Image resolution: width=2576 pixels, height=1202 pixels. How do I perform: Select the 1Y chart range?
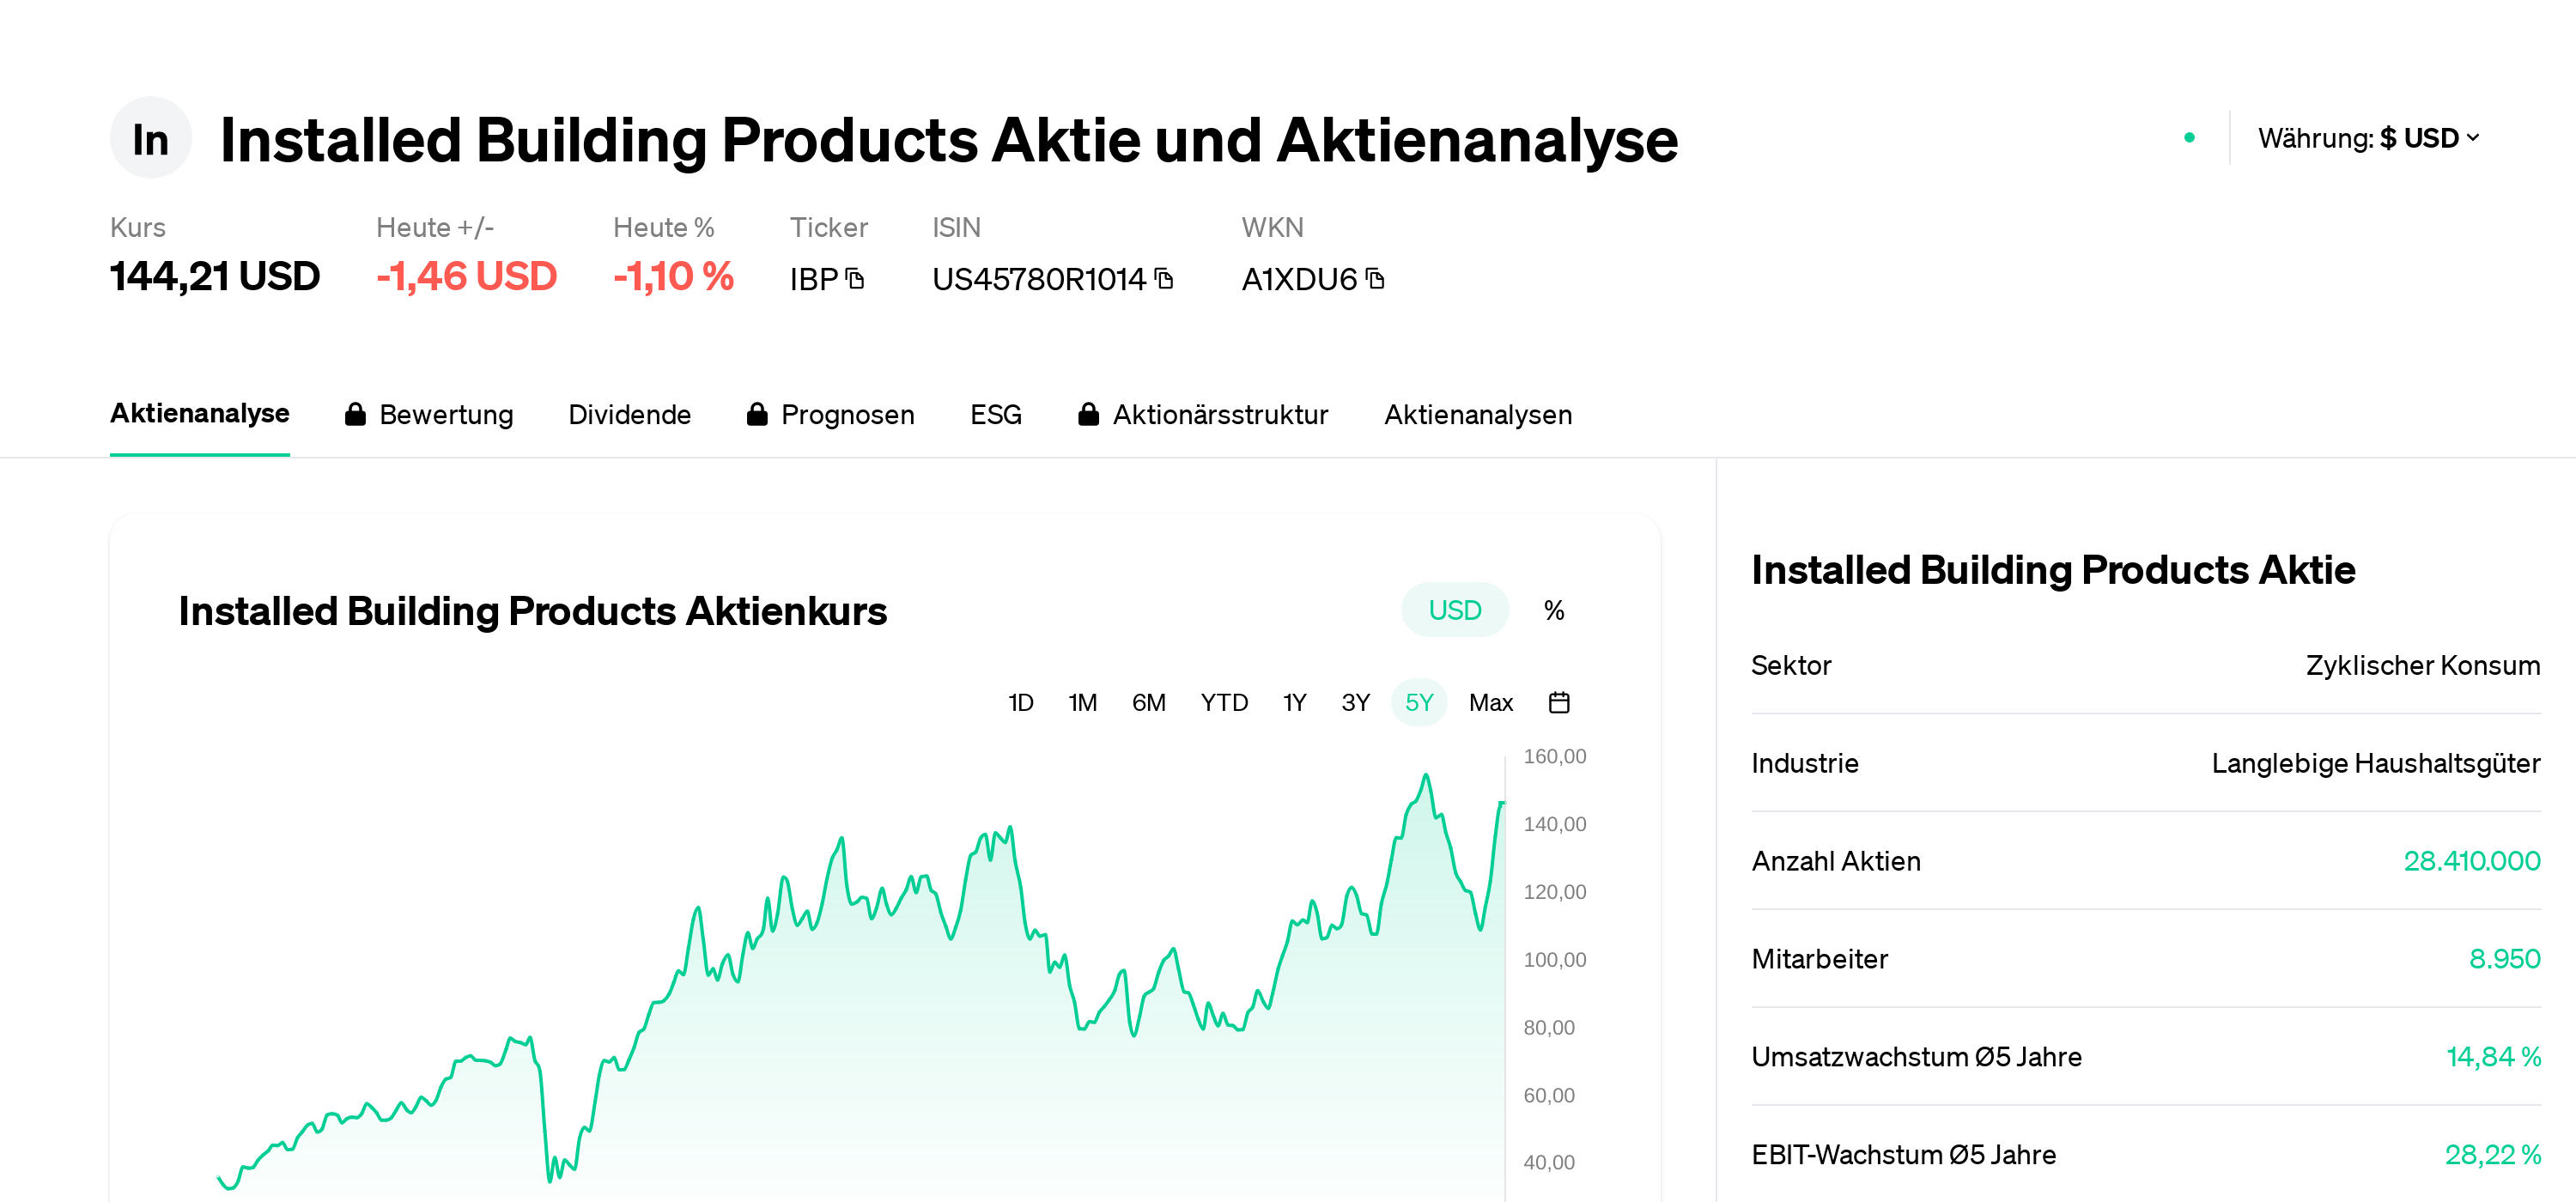1294,703
